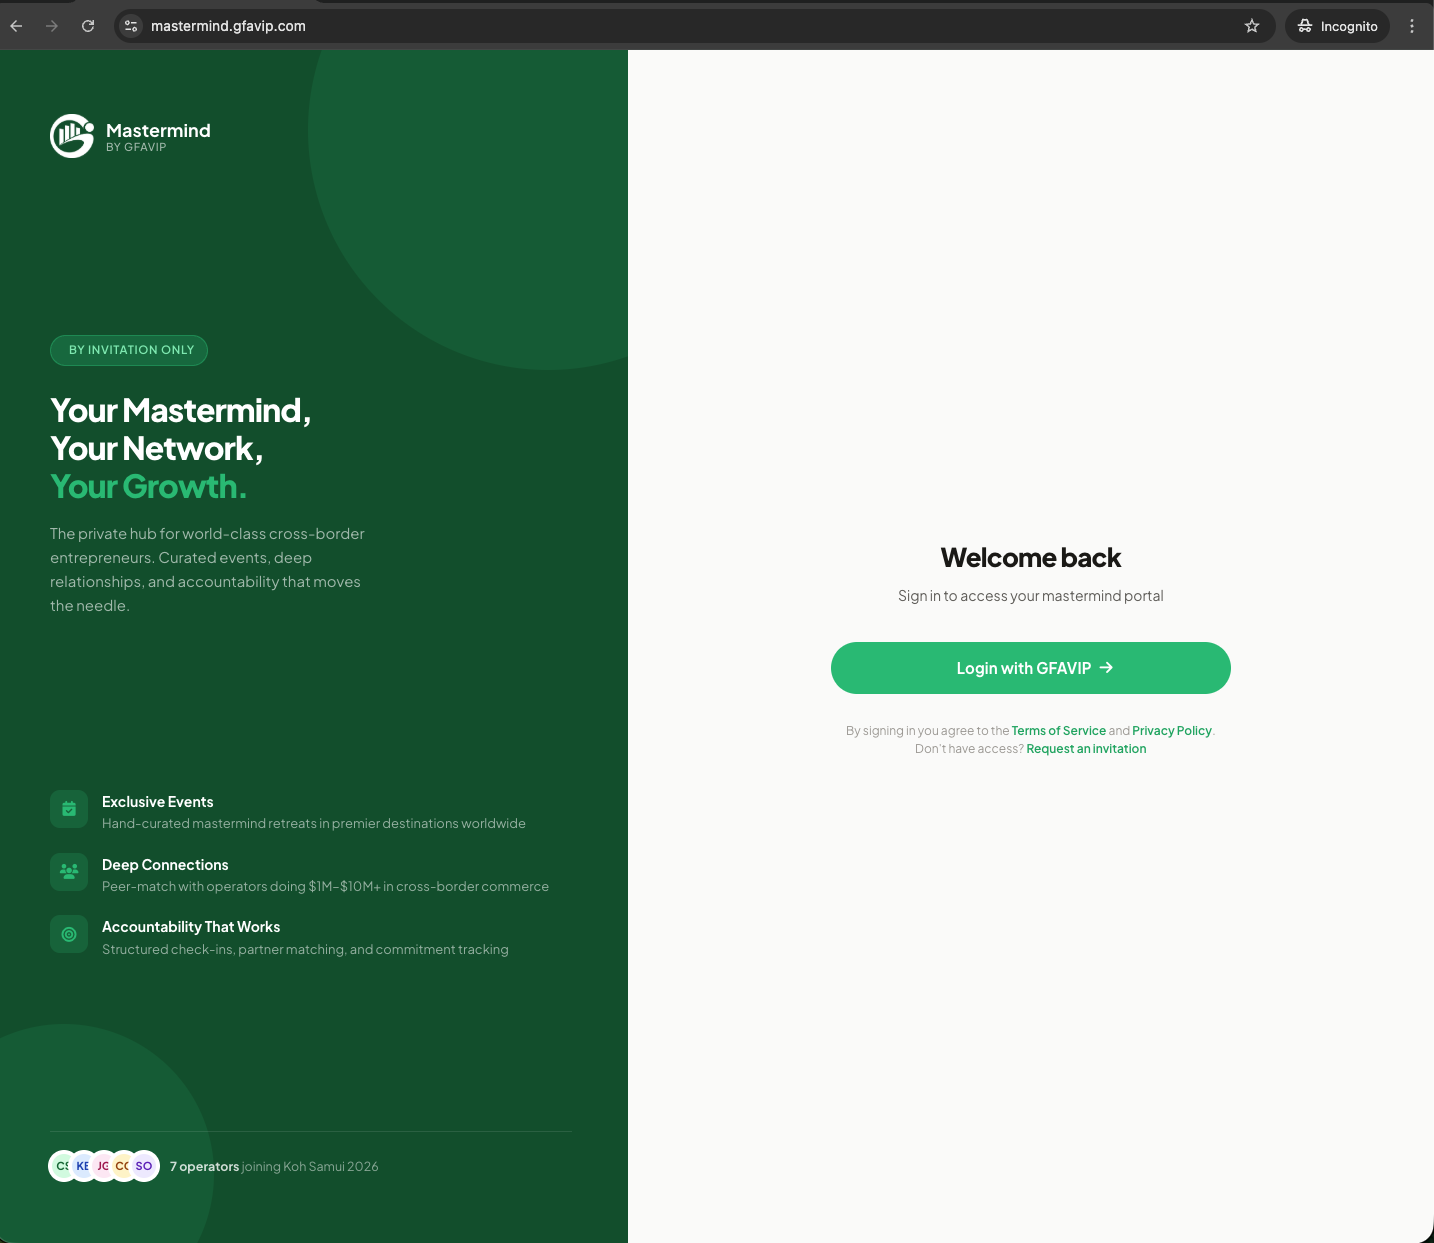Bookmark this page with the star icon

1252,26
